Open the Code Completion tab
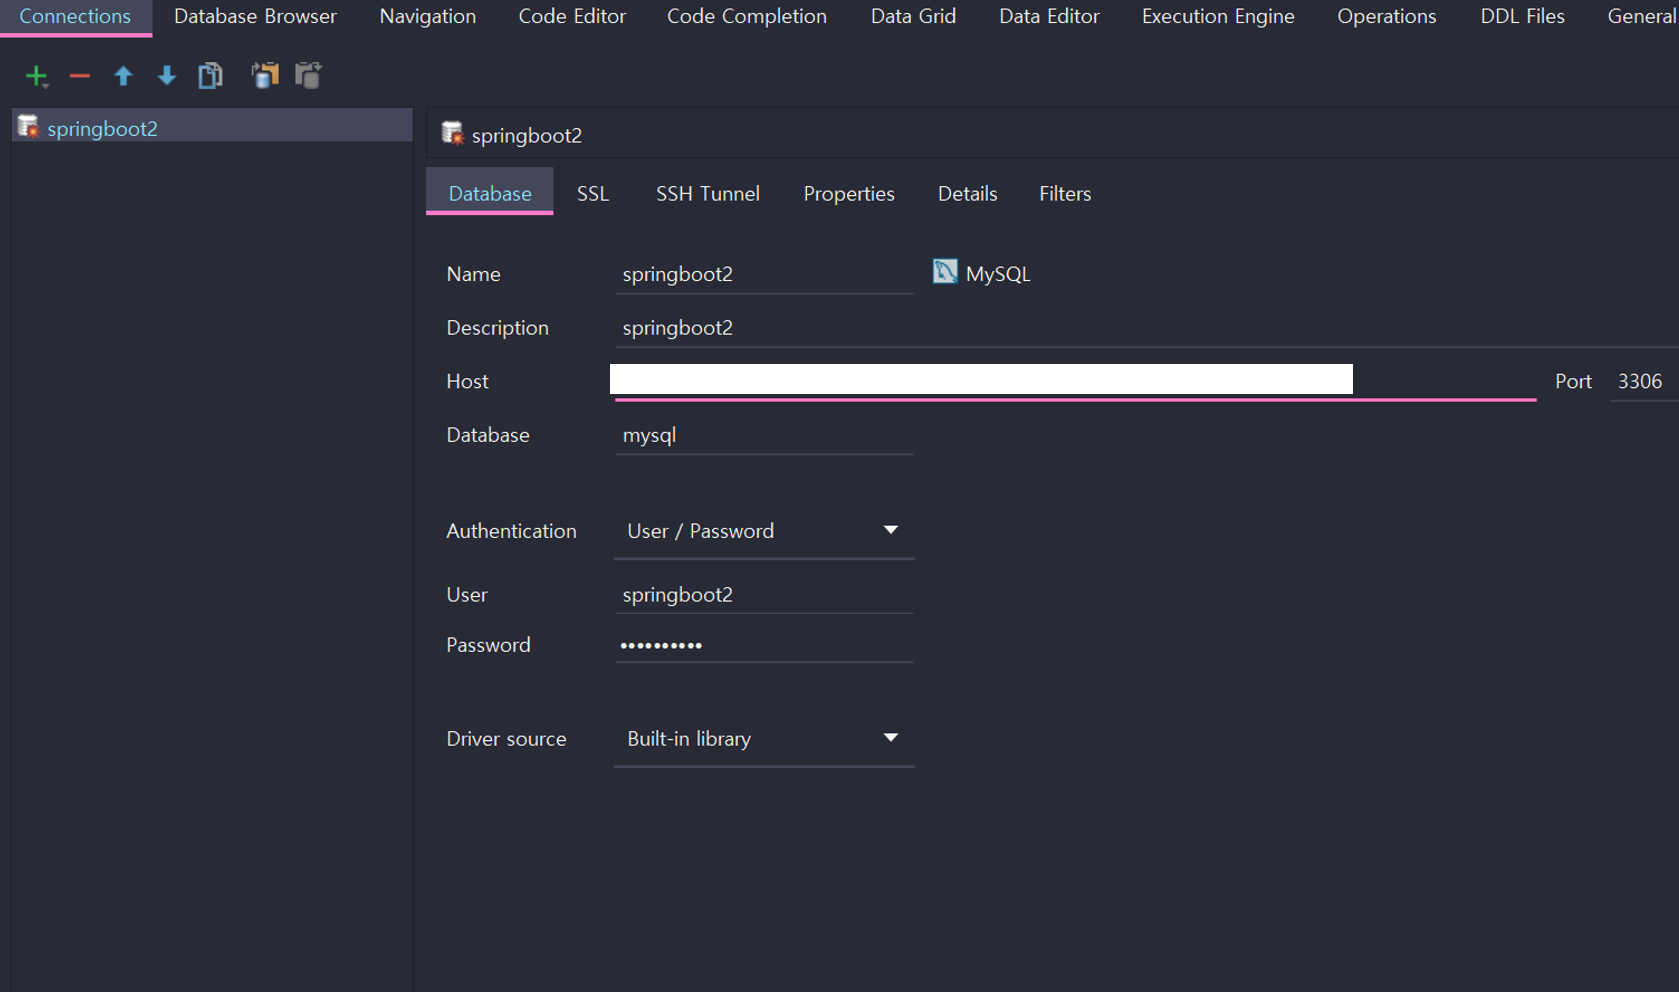 click(x=747, y=17)
